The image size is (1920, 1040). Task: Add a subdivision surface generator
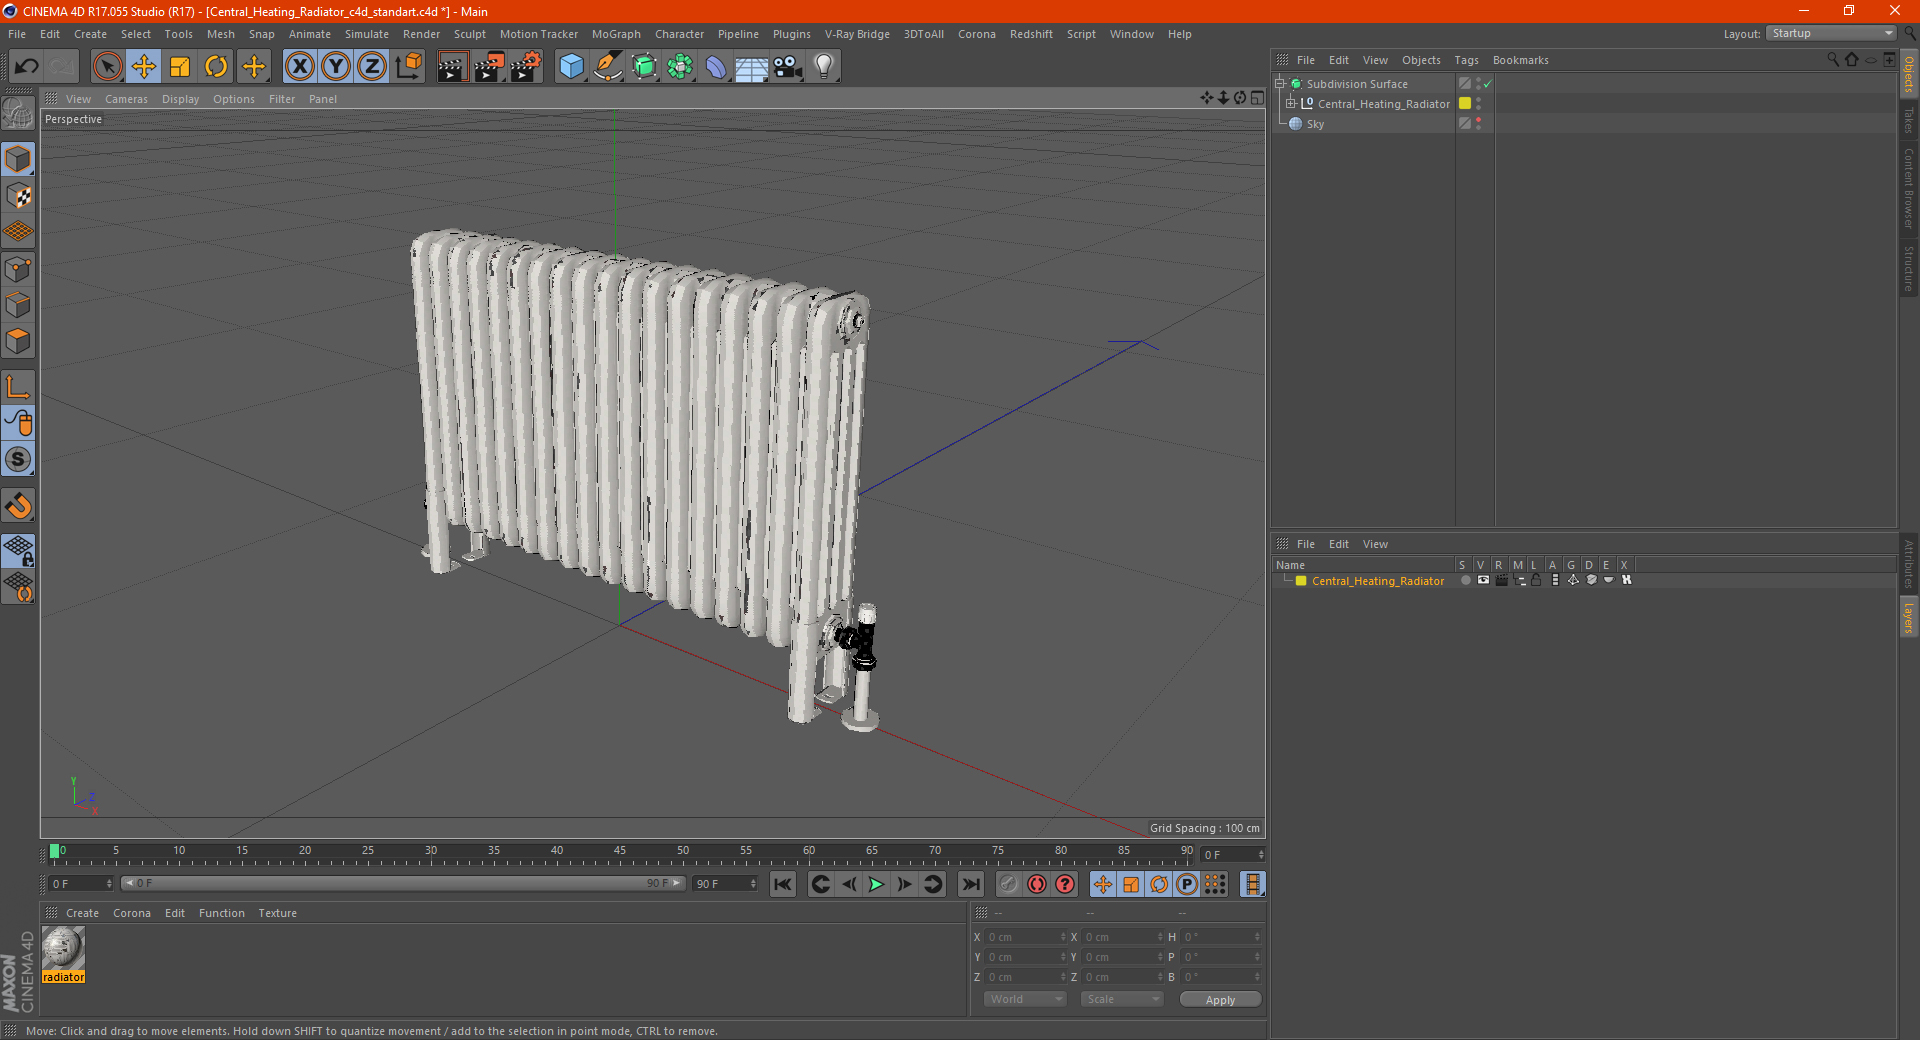(644, 67)
